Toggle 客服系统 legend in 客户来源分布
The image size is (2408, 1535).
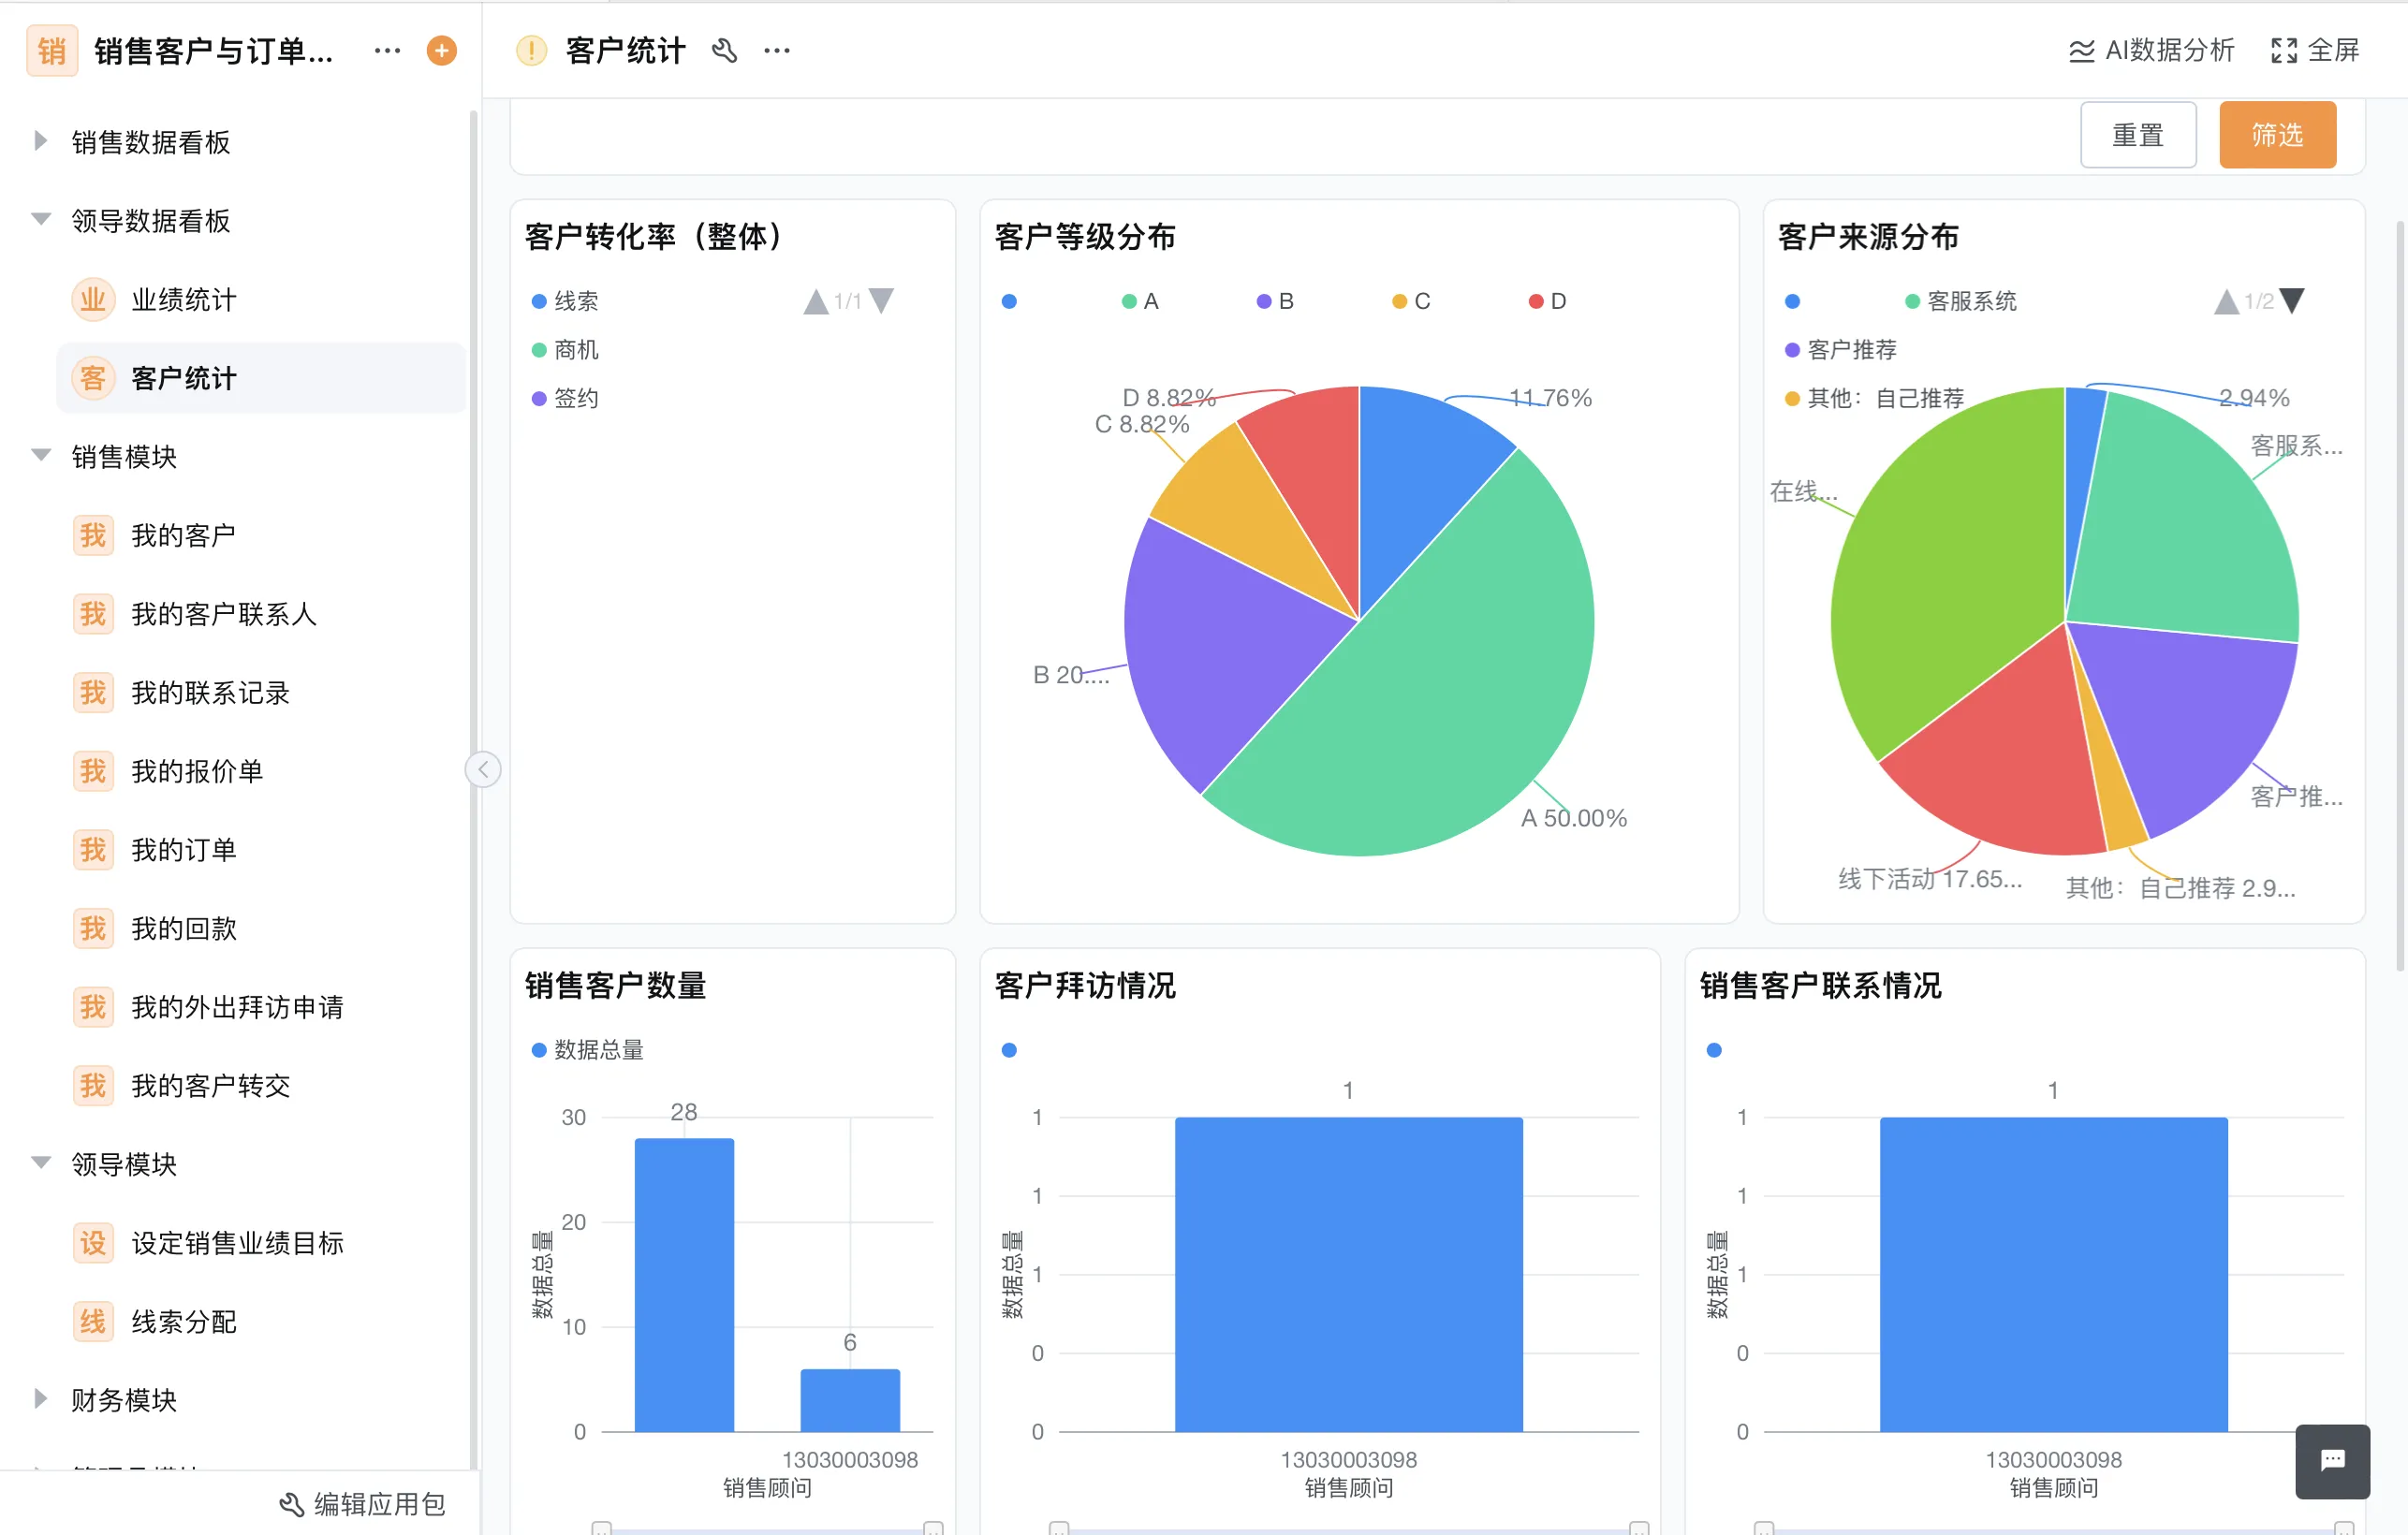click(1911, 301)
